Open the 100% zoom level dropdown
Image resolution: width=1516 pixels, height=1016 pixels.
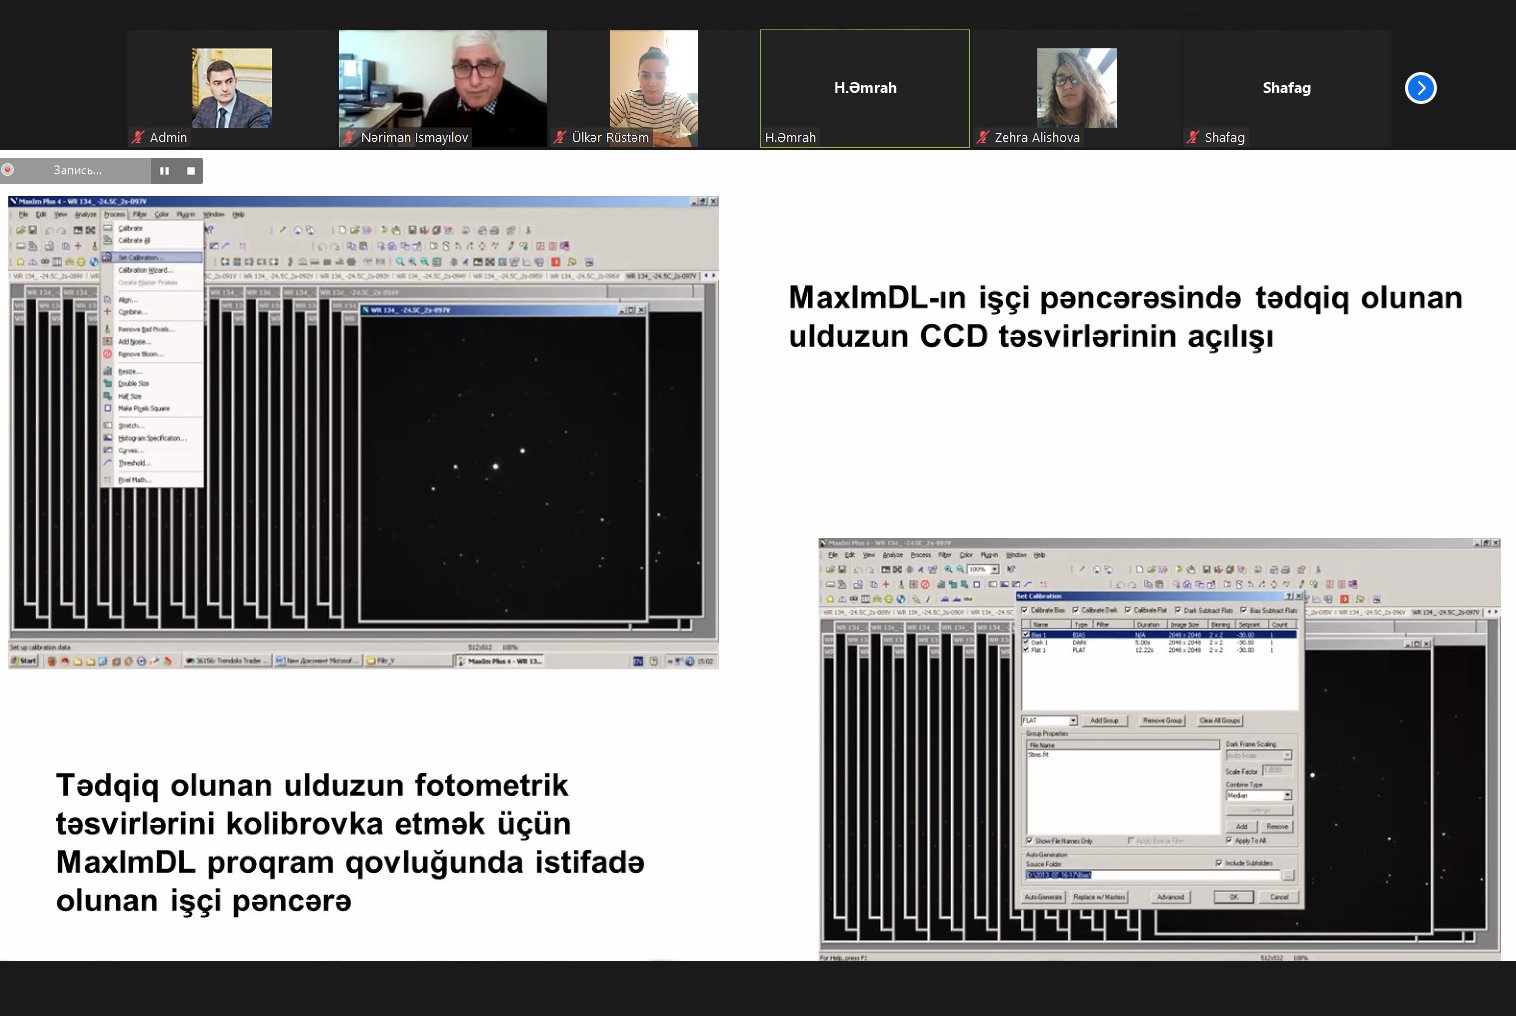(994, 569)
